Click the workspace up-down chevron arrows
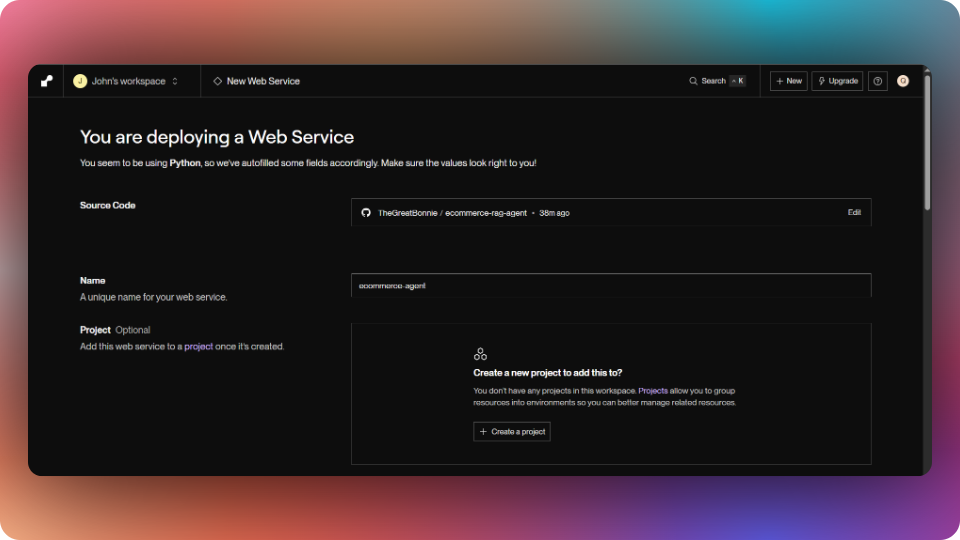Viewport: 960px width, 540px height. 175,81
